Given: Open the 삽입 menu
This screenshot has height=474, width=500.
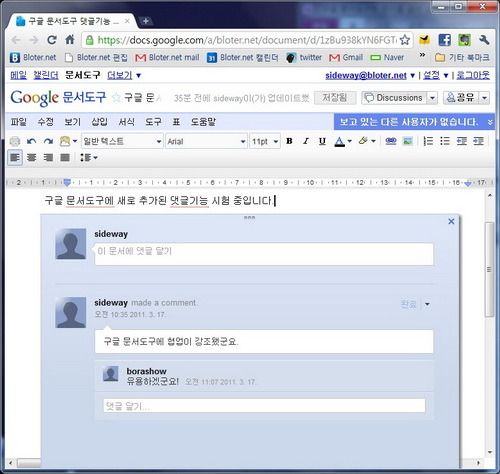Looking at the screenshot, I should tap(99, 122).
